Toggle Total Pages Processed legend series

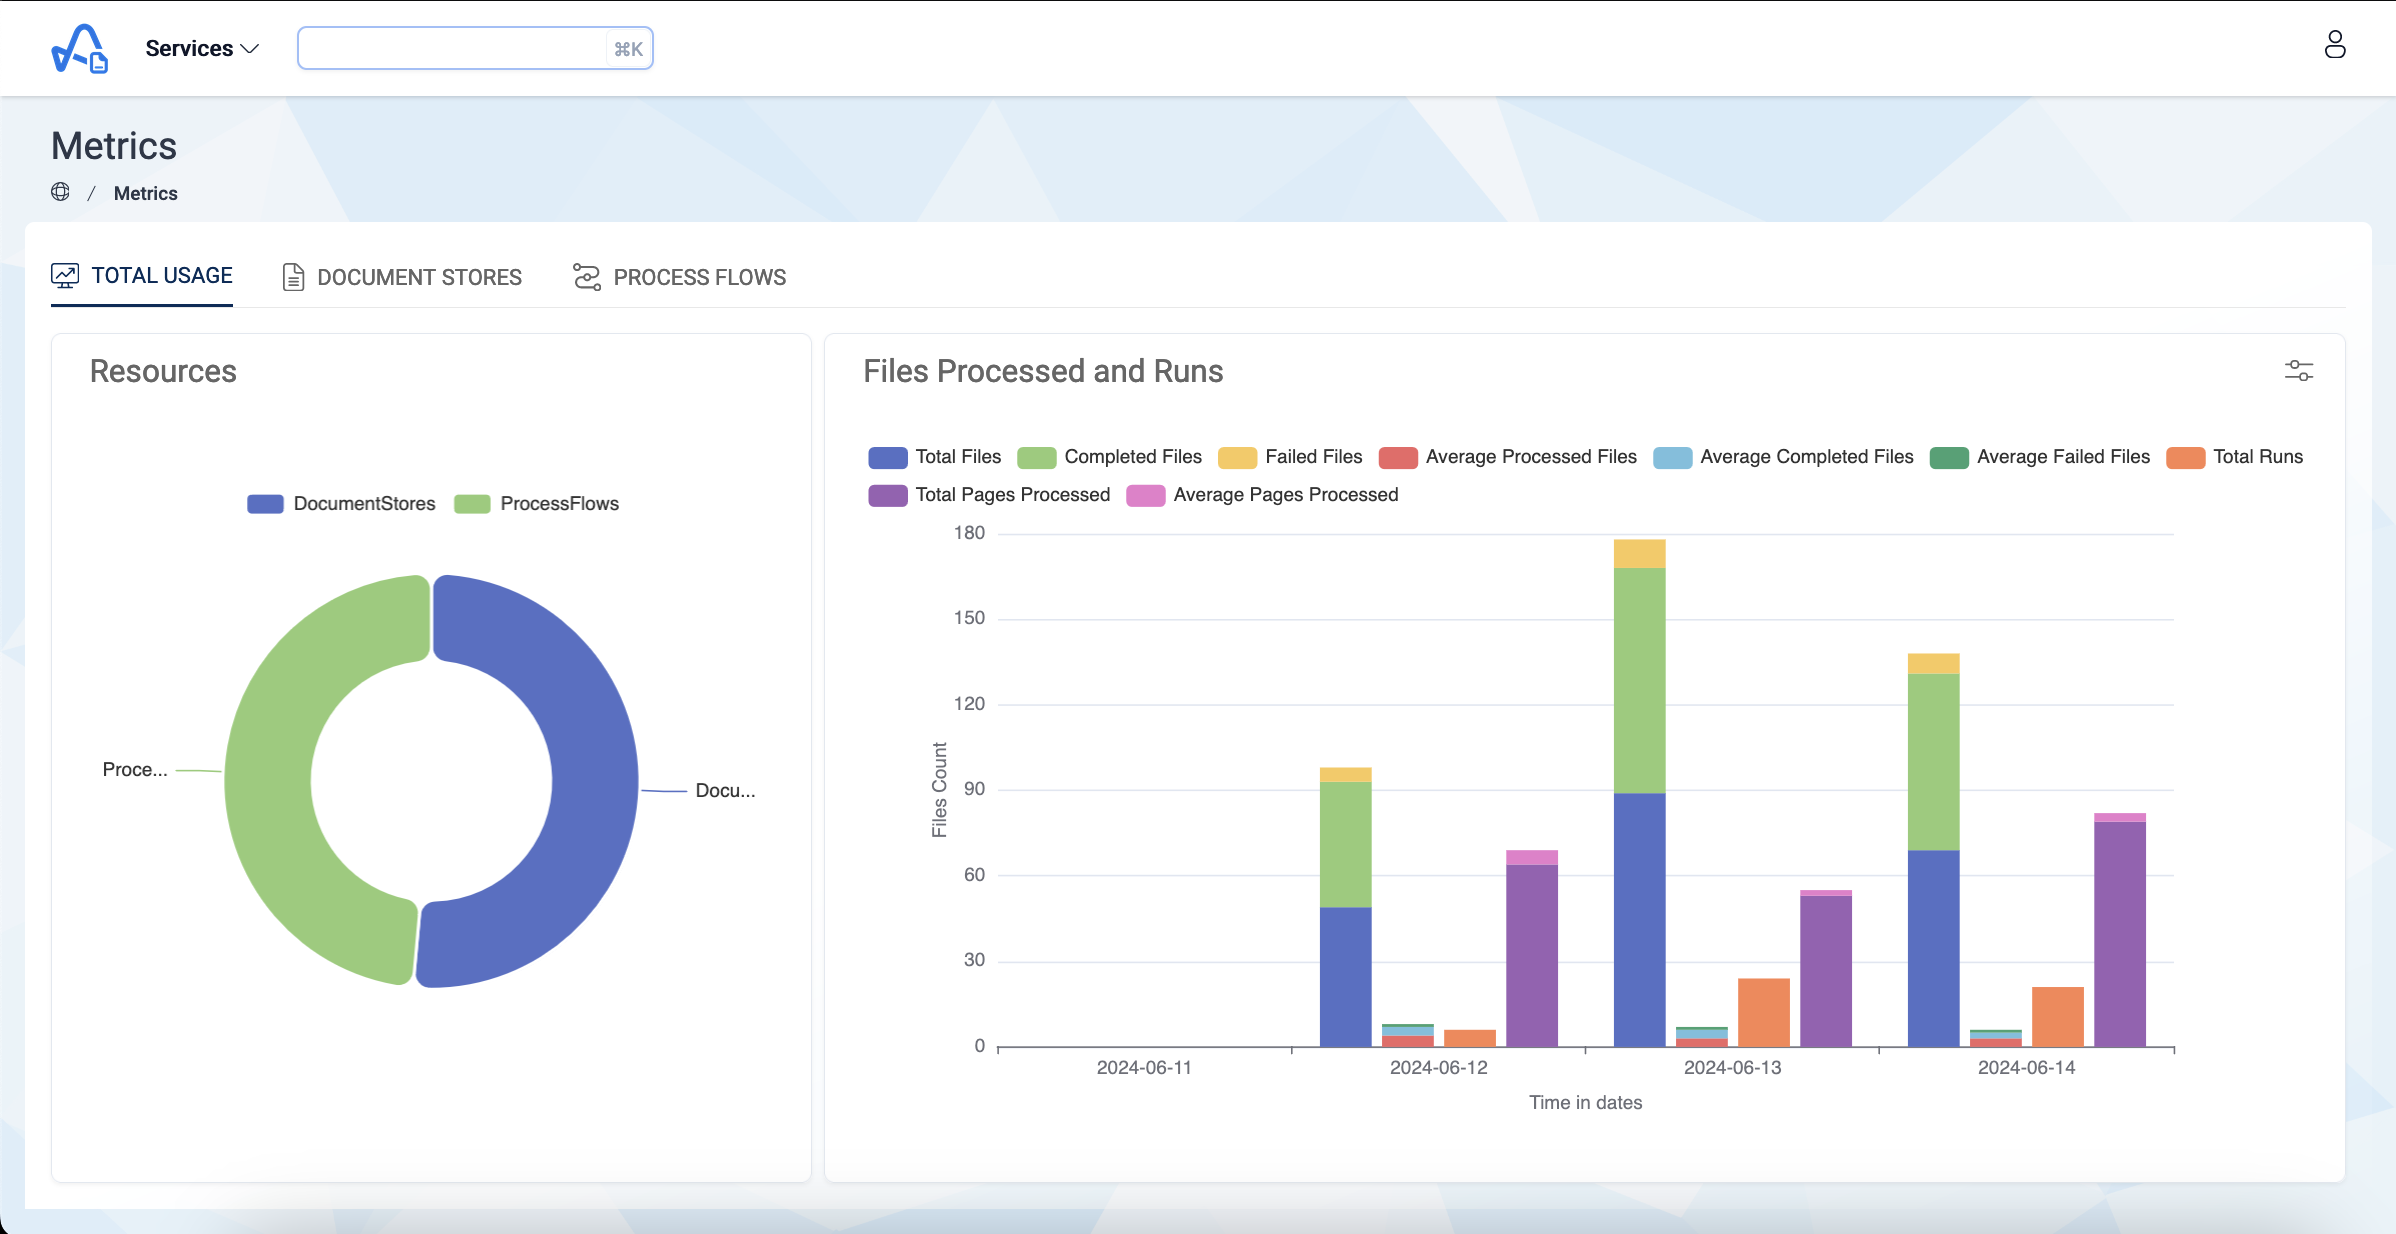tap(989, 495)
